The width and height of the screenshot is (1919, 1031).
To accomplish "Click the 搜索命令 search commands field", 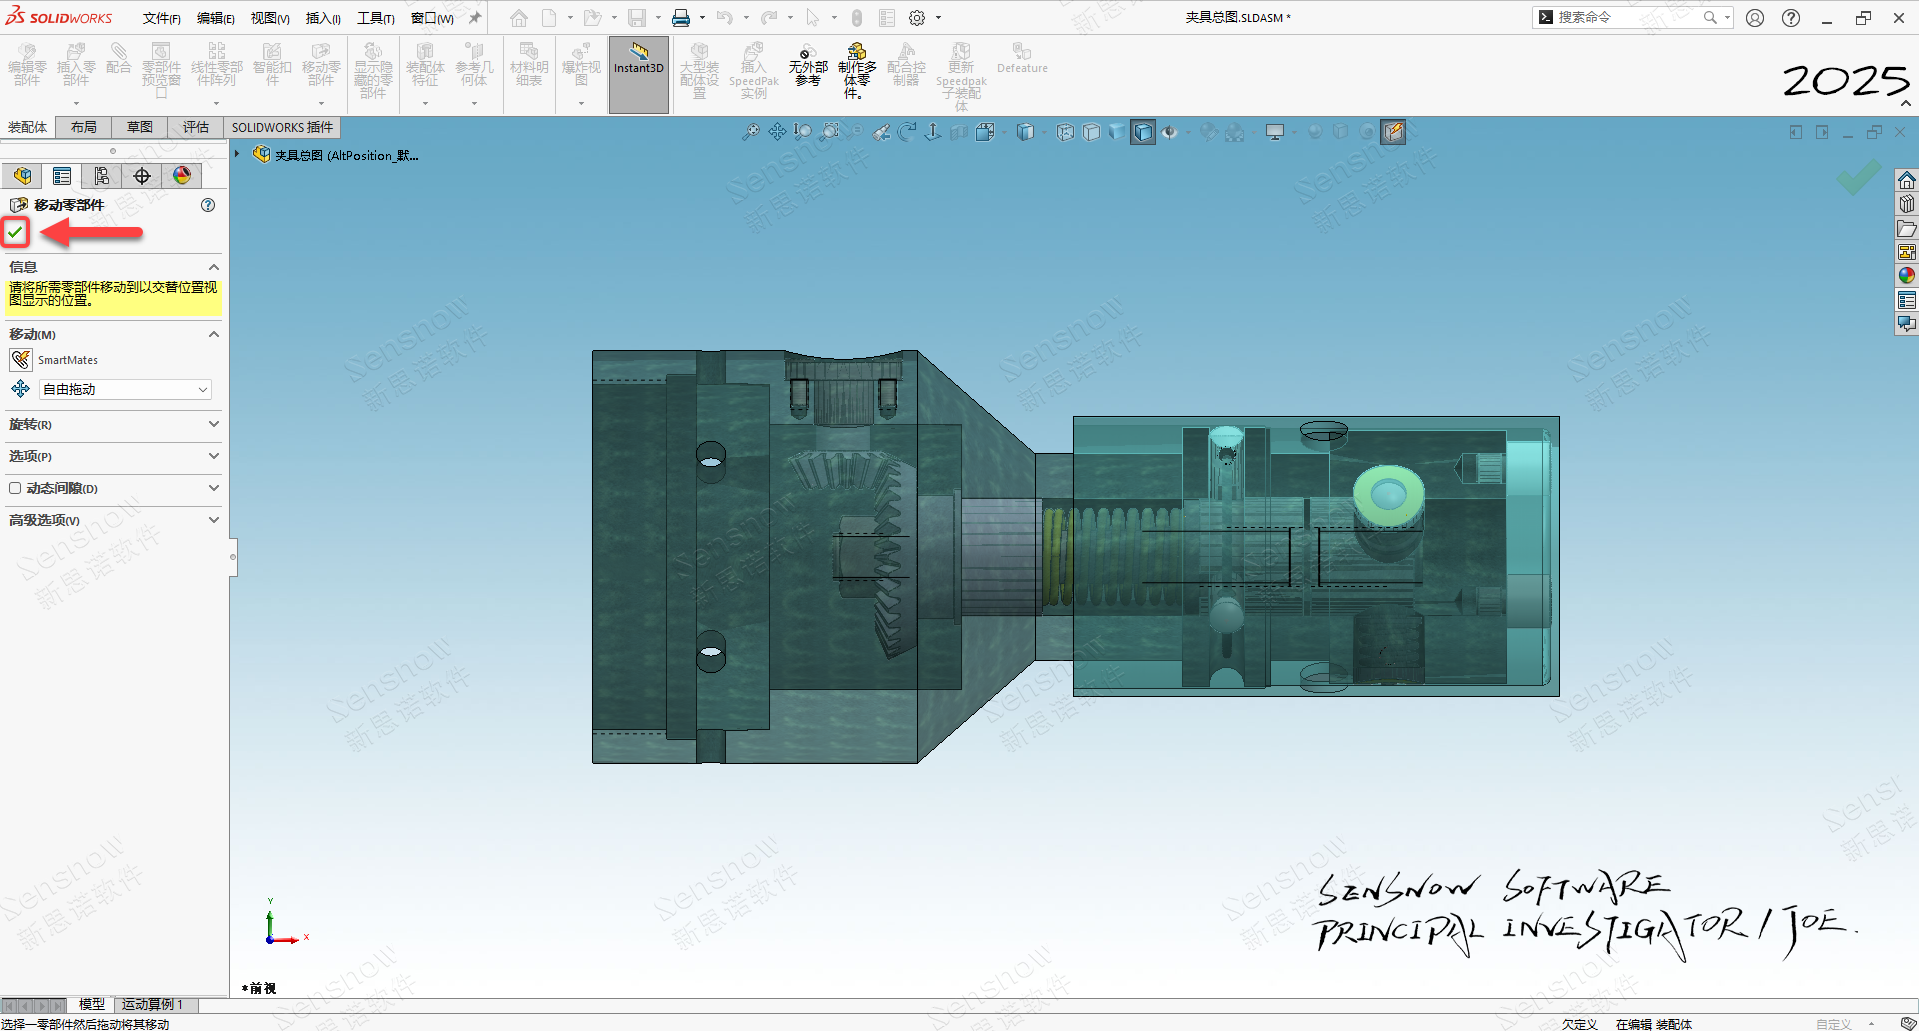I will 1625,17.
